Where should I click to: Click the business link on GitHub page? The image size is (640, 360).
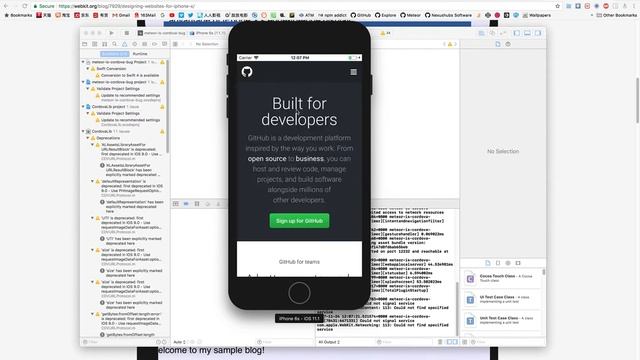pos(309,159)
